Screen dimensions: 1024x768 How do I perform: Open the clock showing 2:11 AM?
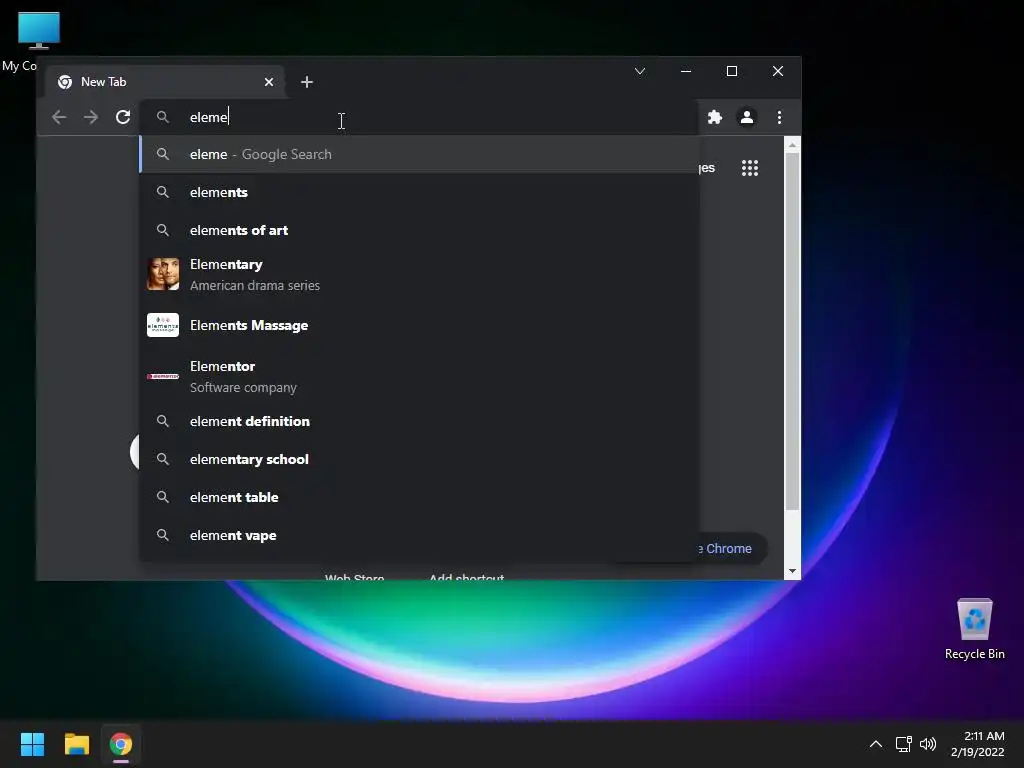978,744
